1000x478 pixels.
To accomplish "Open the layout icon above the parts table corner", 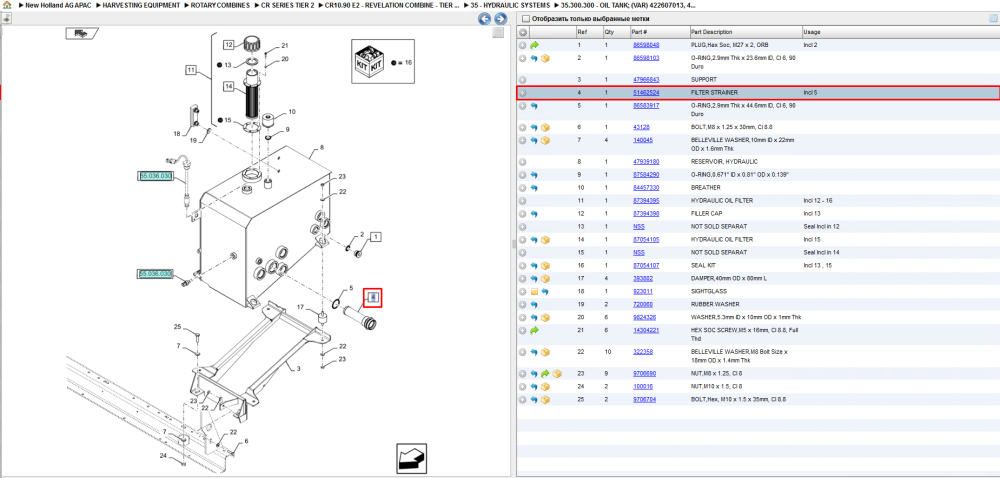I will (x=993, y=18).
